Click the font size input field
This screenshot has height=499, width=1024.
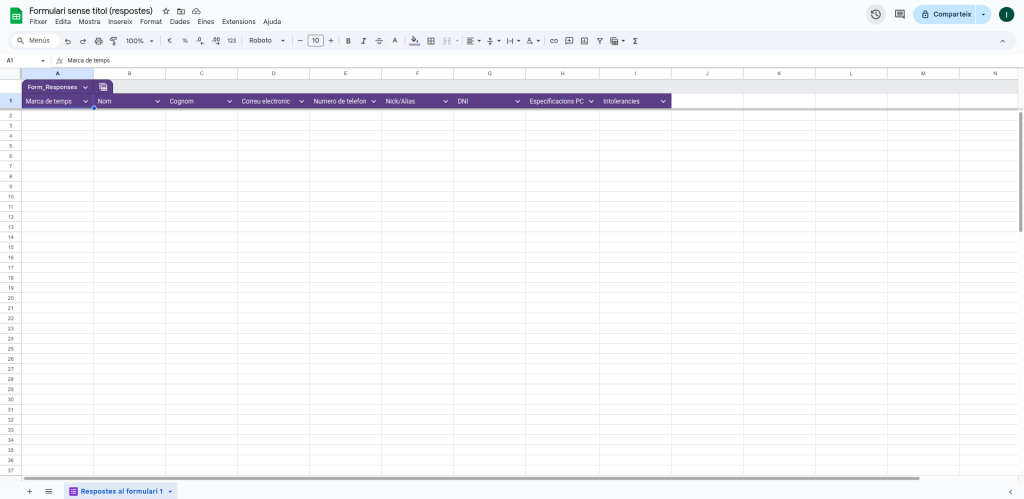[316, 41]
